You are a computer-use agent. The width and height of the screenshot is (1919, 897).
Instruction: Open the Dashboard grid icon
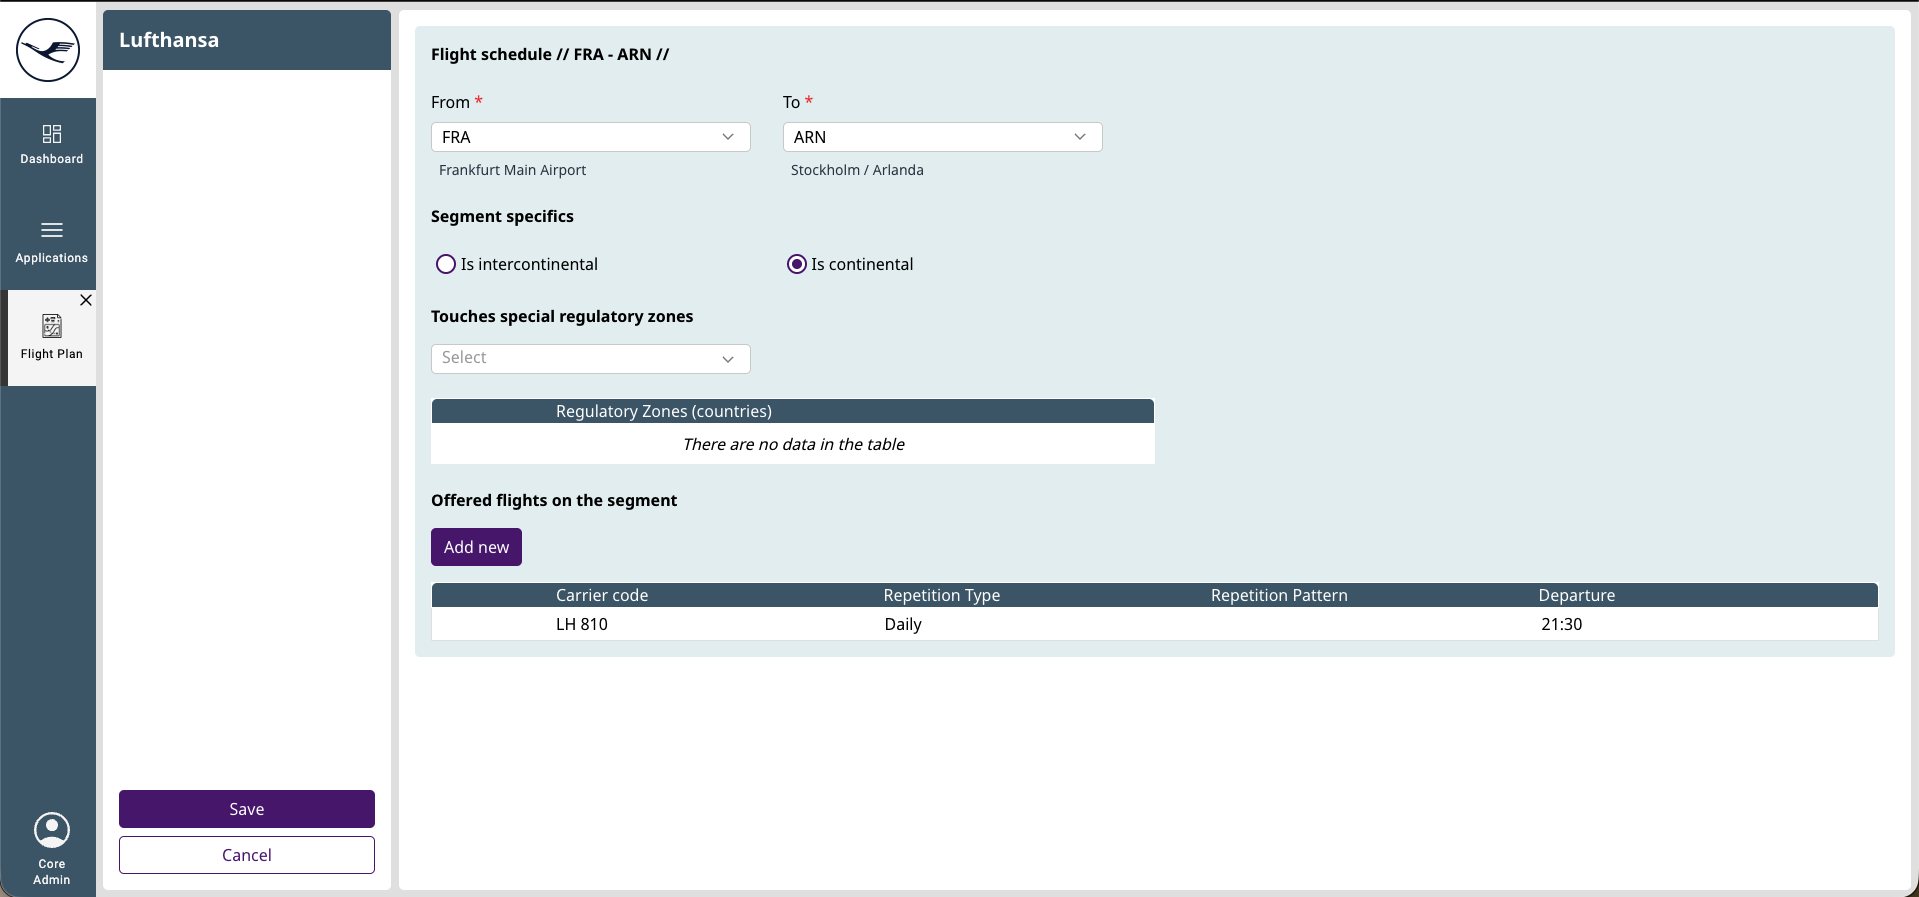(52, 134)
